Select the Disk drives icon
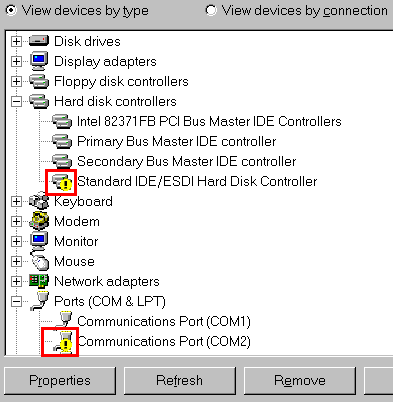393x402 pixels. 39,41
